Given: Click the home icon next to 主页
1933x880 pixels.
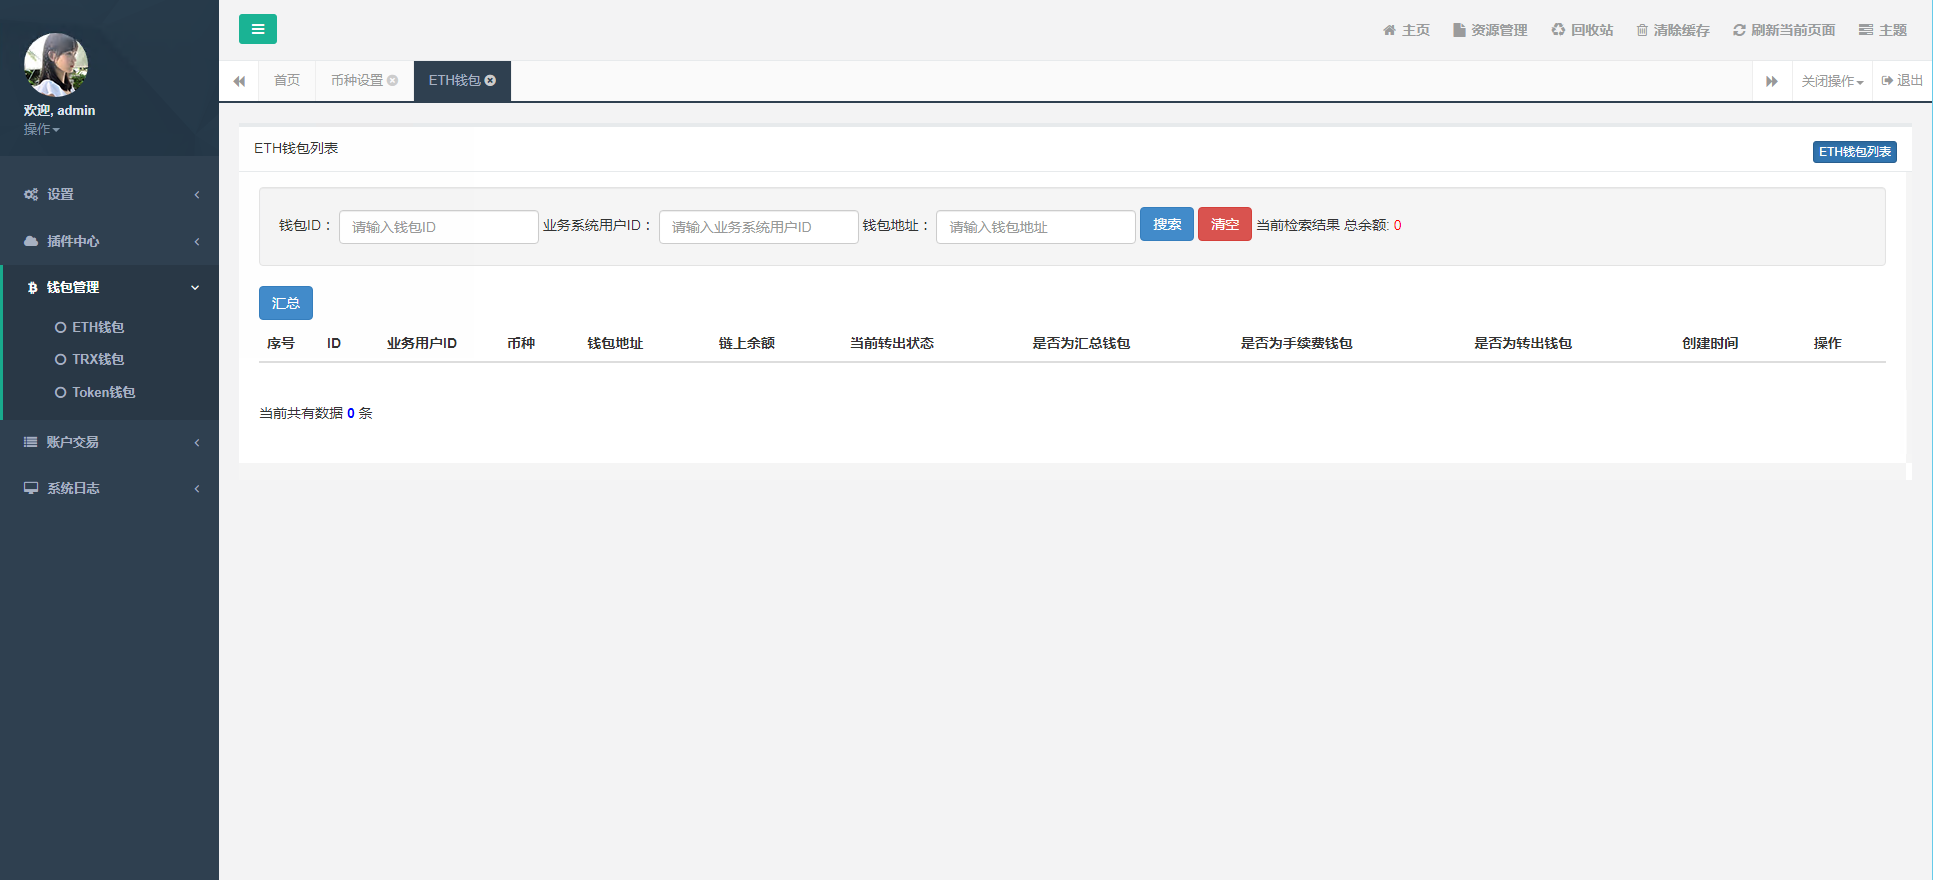Looking at the screenshot, I should (1389, 30).
